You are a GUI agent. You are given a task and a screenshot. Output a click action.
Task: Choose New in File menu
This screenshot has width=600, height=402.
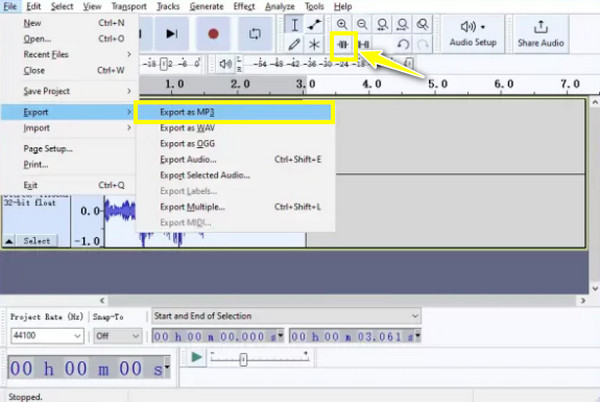tap(69, 23)
